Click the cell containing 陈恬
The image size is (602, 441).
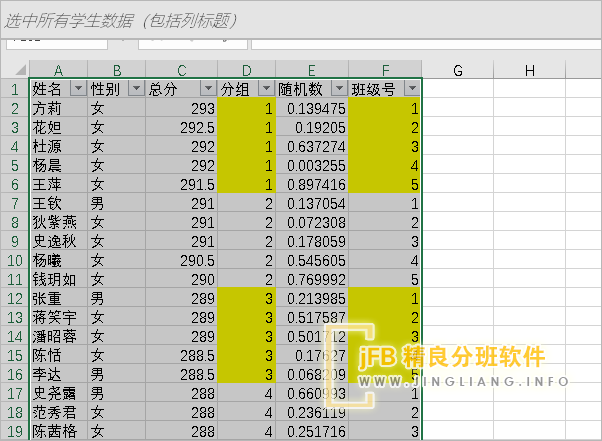pos(59,355)
